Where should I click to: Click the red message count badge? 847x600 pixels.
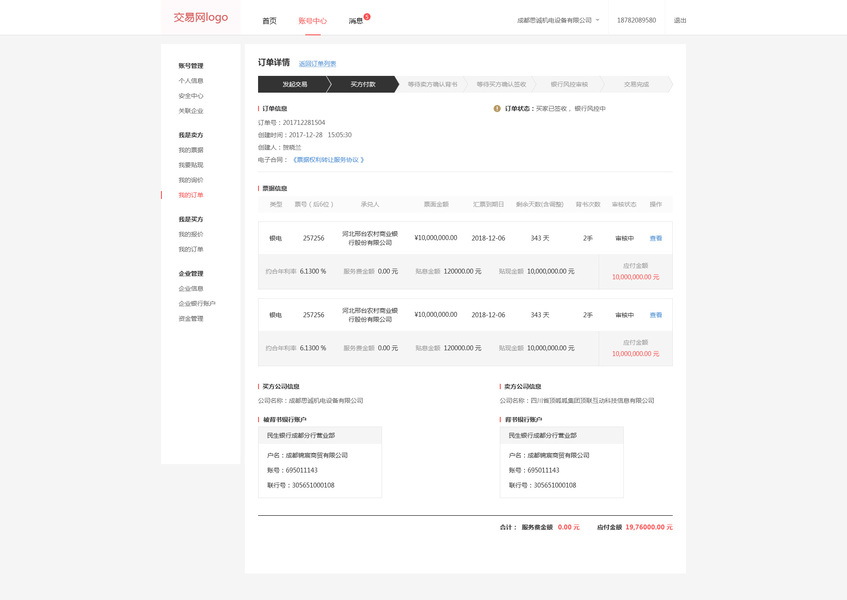click(367, 17)
